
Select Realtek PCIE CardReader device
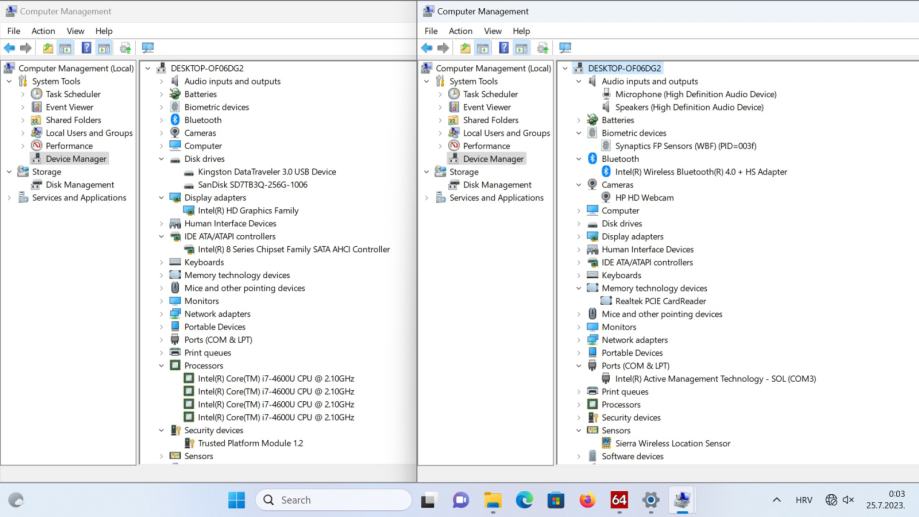[660, 301]
